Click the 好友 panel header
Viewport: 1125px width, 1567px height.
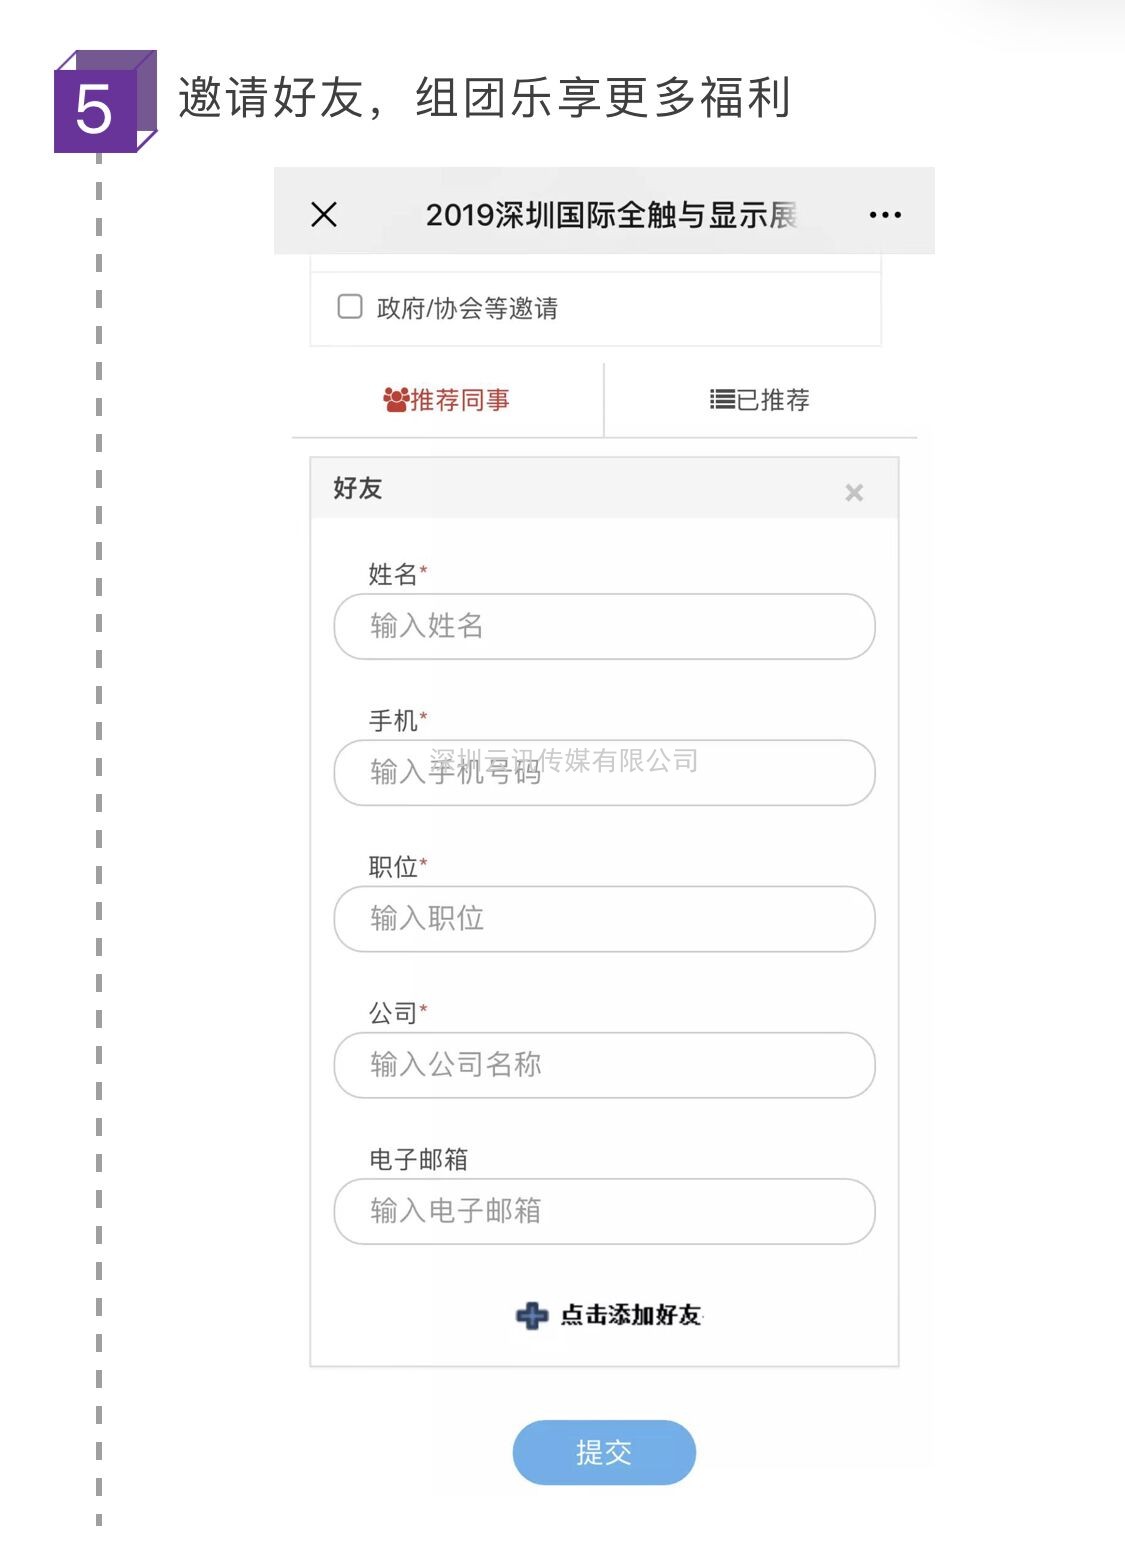coord(604,488)
